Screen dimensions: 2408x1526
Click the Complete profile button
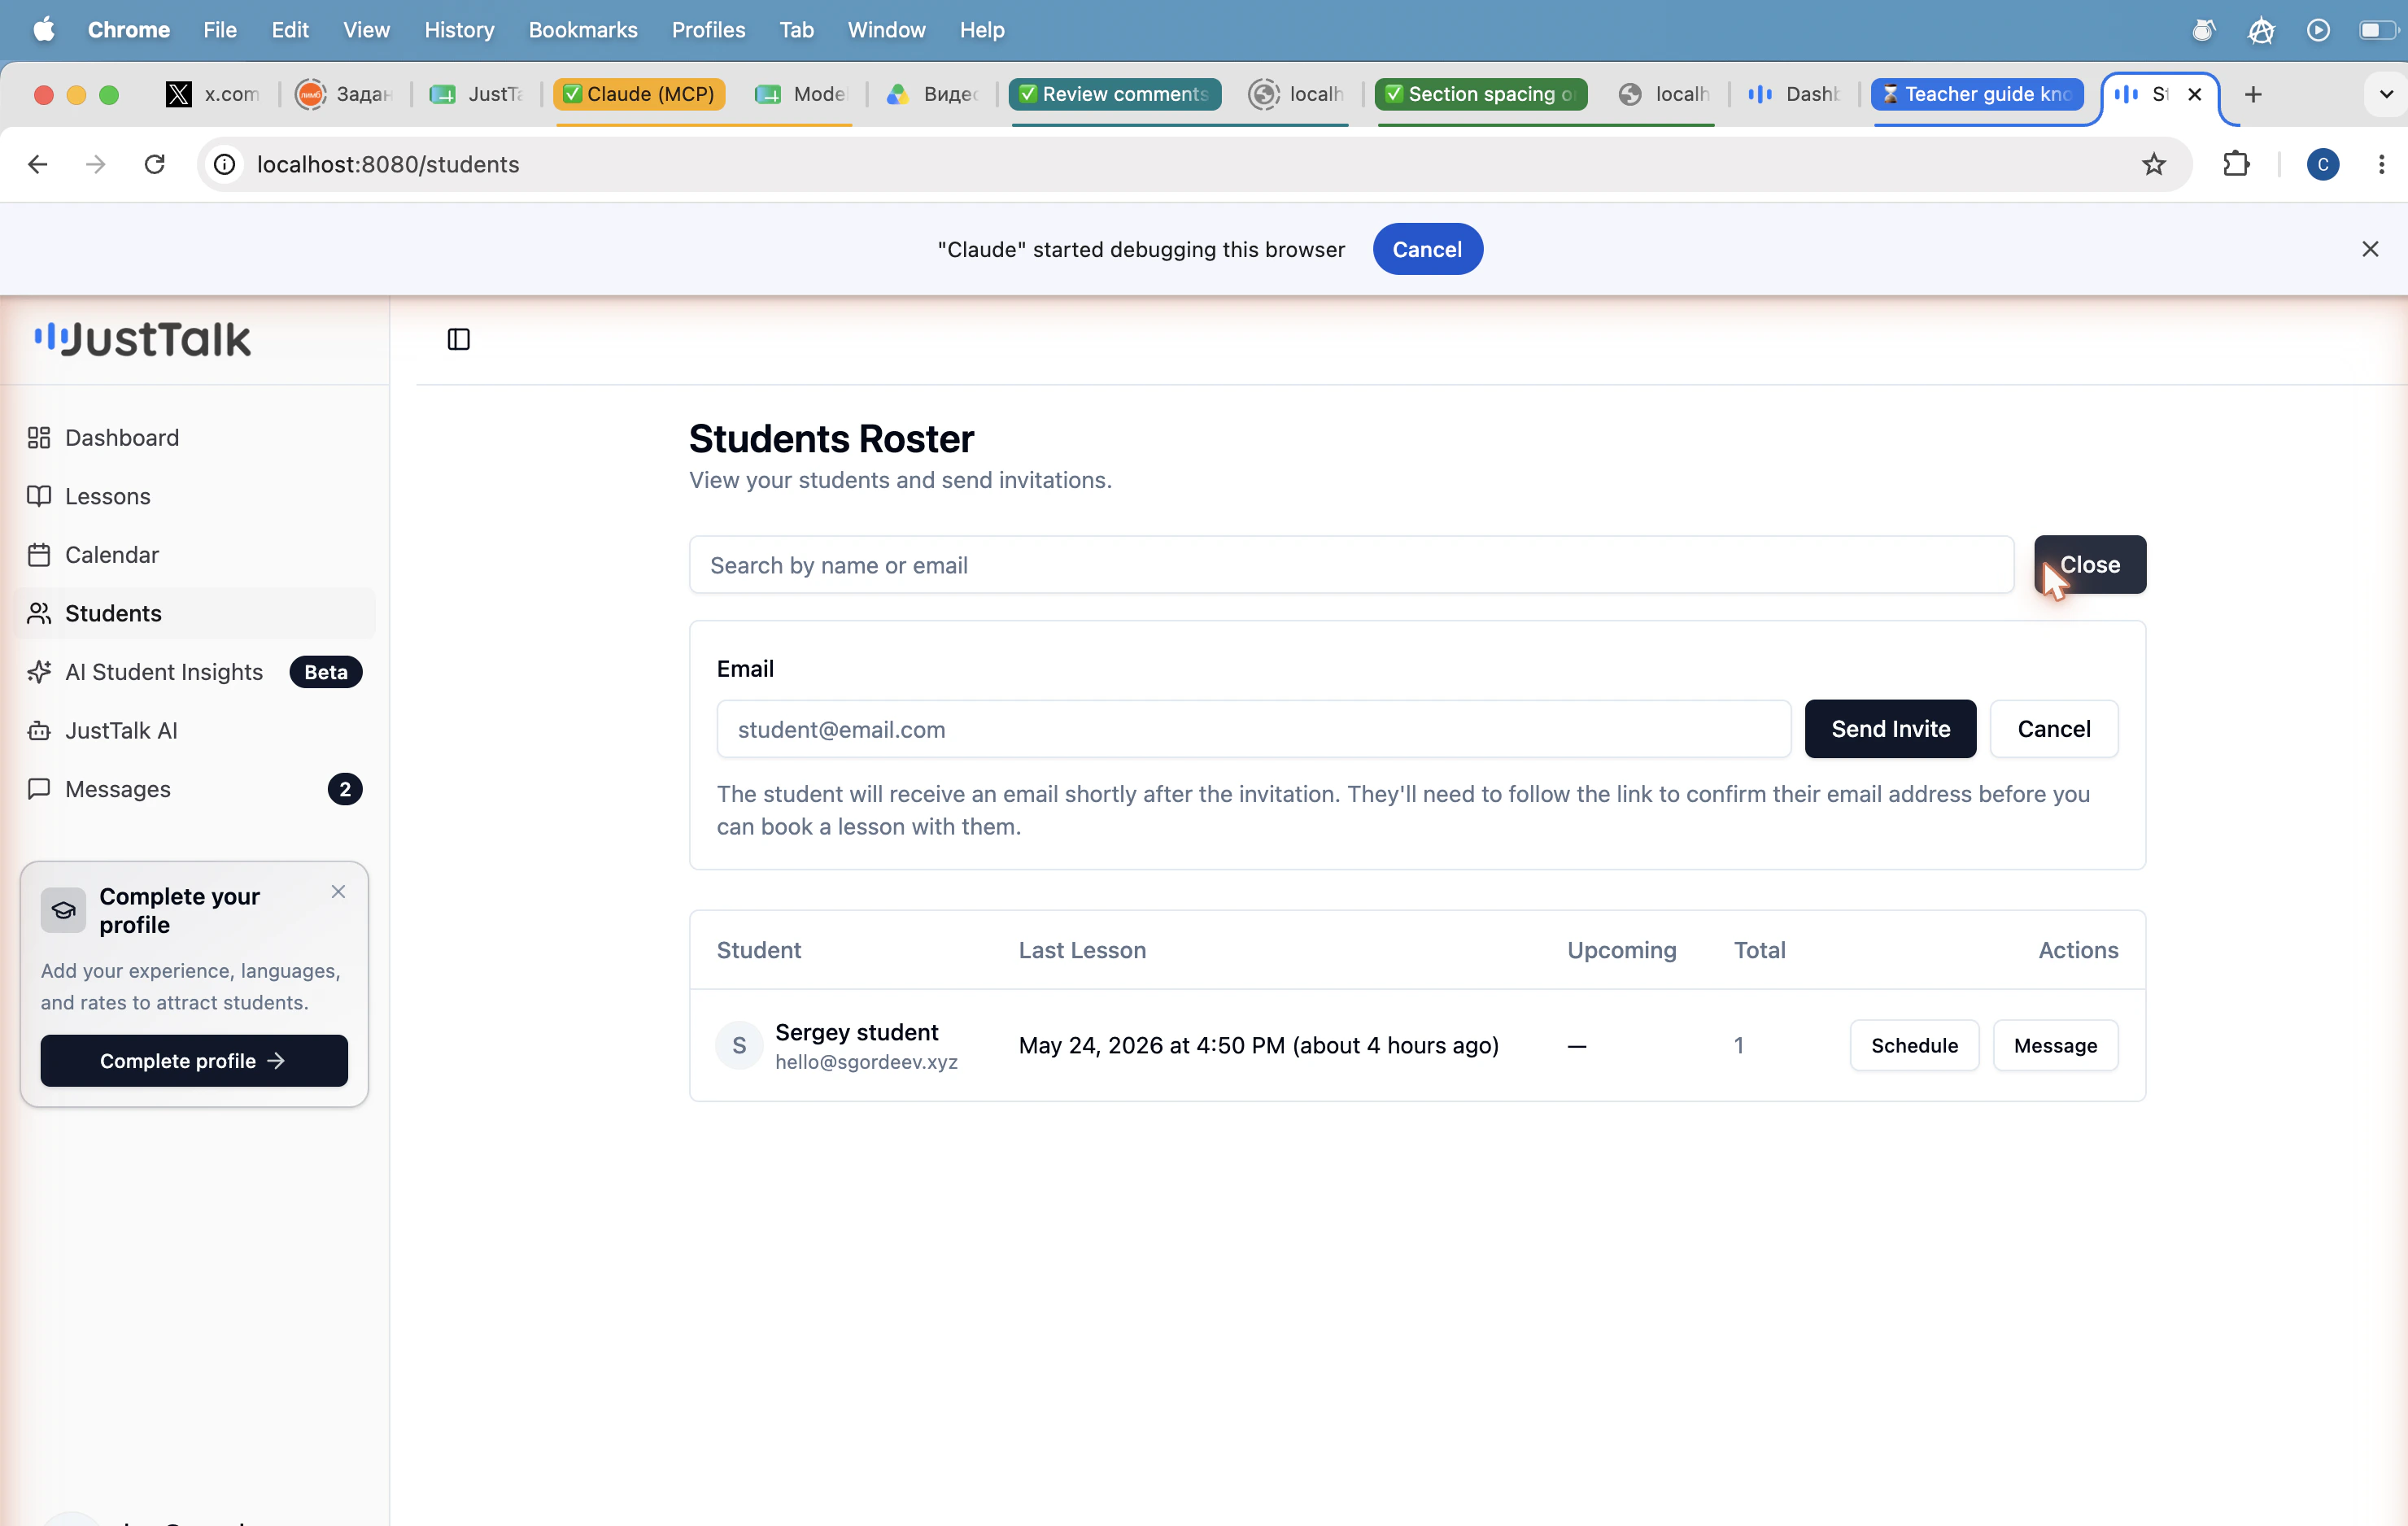click(x=194, y=1061)
